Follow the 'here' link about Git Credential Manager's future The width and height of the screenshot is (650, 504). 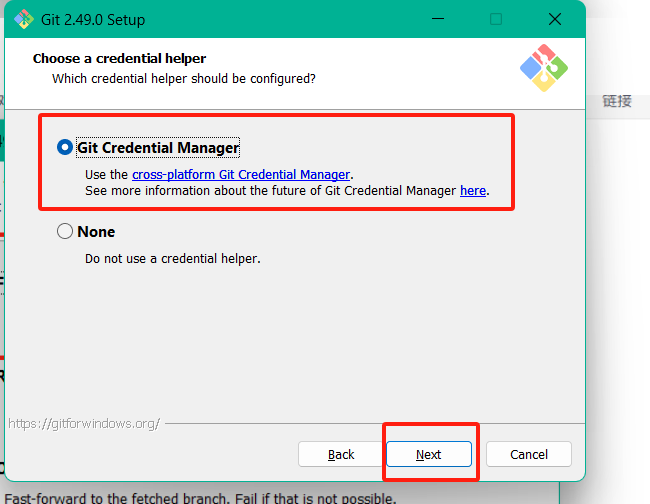[x=473, y=191]
